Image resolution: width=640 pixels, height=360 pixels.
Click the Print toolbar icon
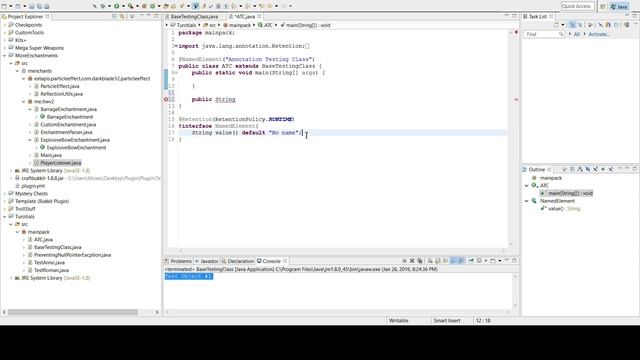[x=47, y=6]
